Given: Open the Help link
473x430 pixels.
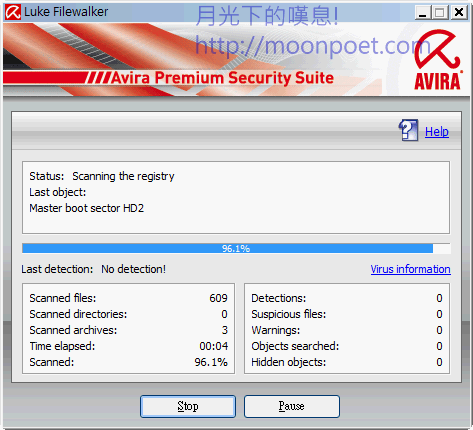Looking at the screenshot, I should 437,132.
